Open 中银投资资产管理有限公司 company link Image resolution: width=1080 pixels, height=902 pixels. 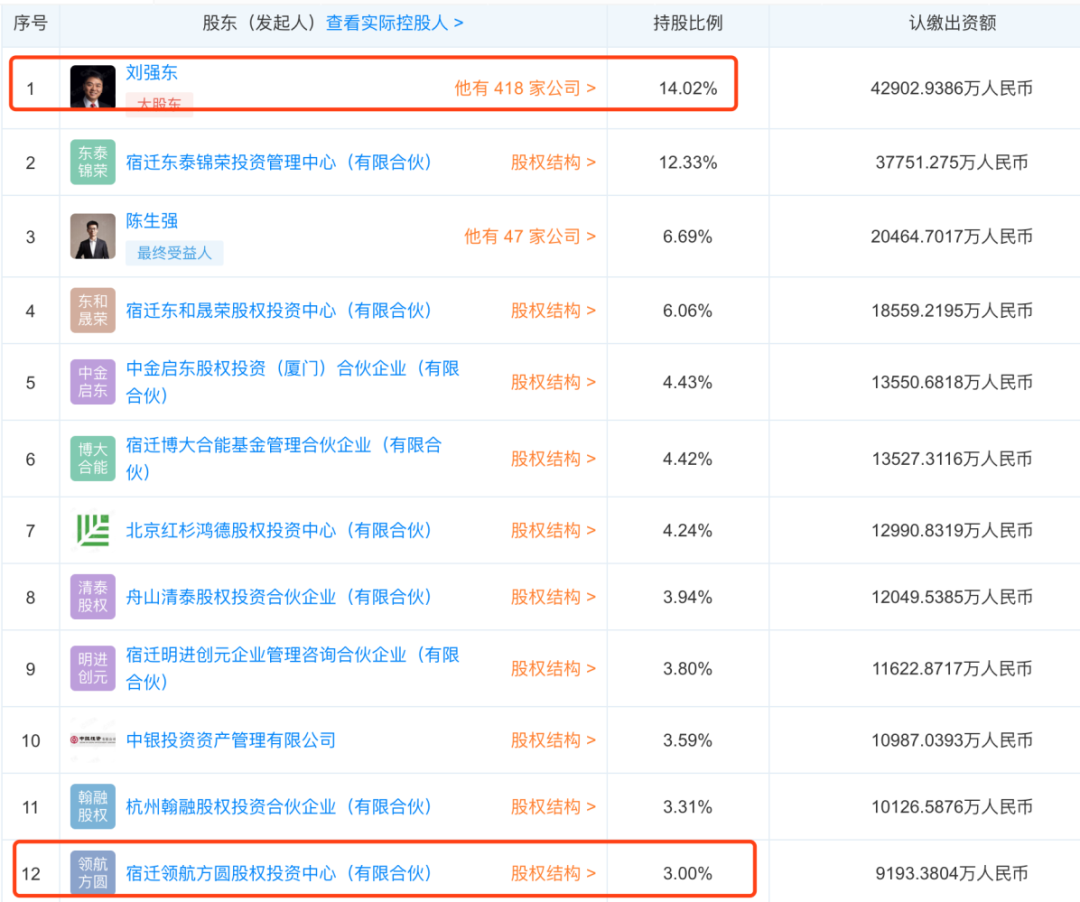coord(231,740)
